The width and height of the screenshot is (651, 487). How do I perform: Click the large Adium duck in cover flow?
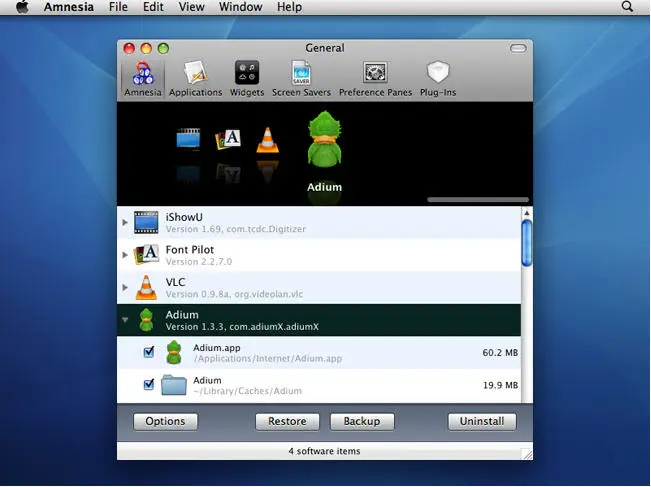(x=325, y=139)
